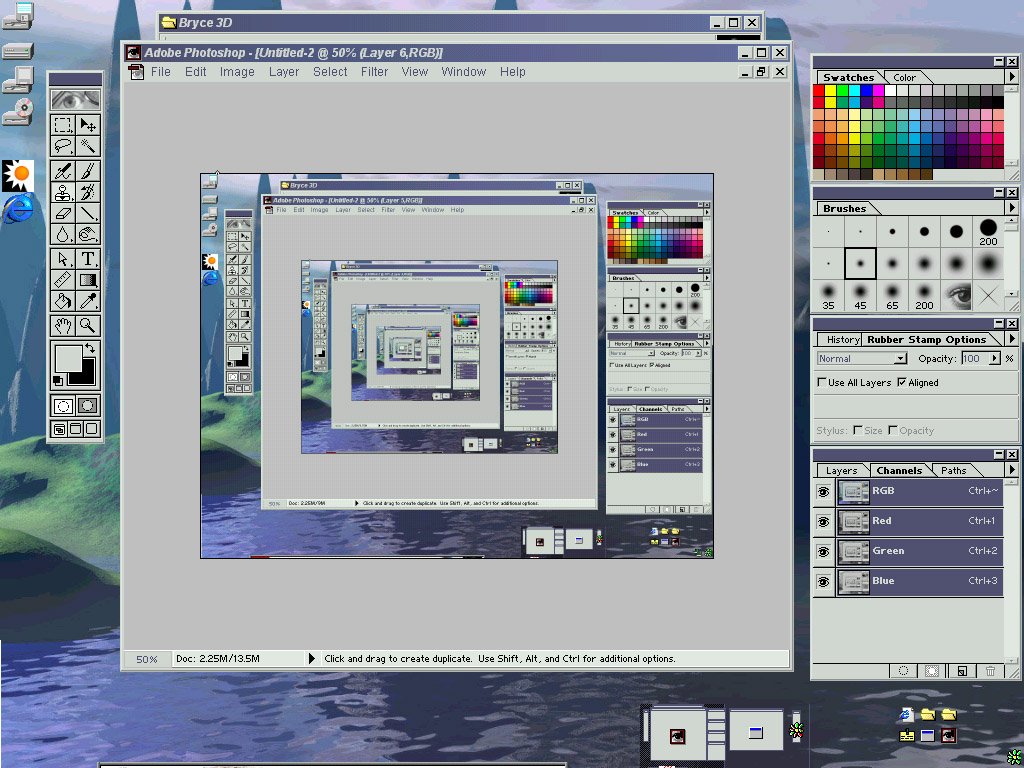
Task: Tick the Stylus Opacity checkbox
Action: coord(893,430)
